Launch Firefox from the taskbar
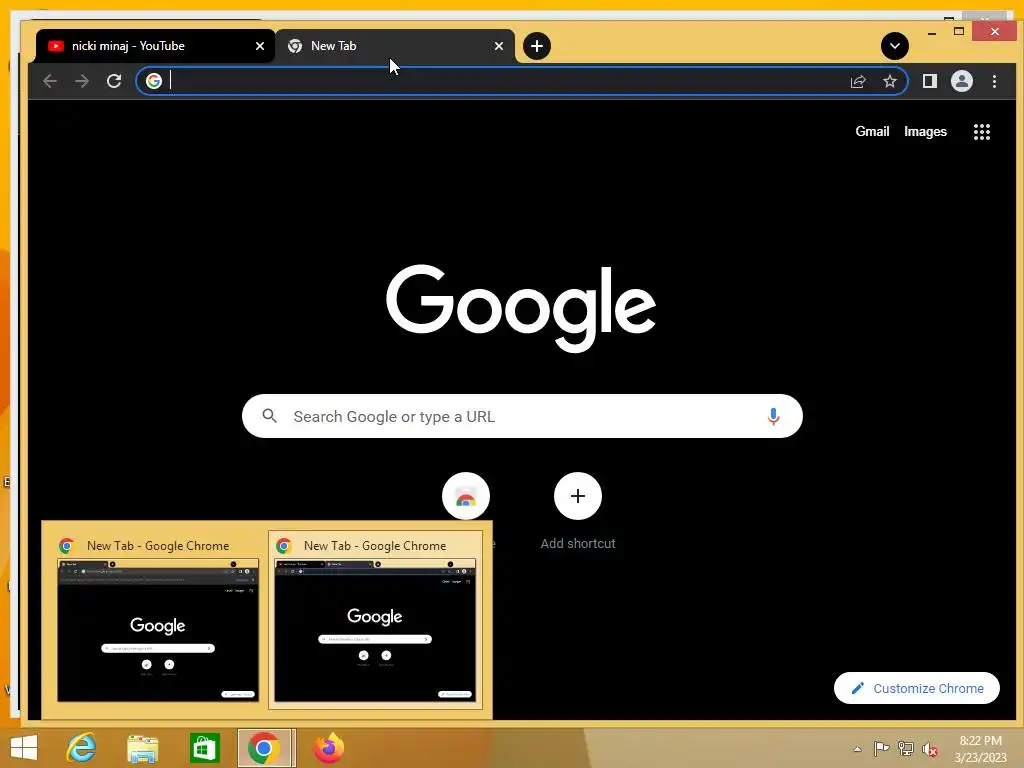 coord(328,748)
